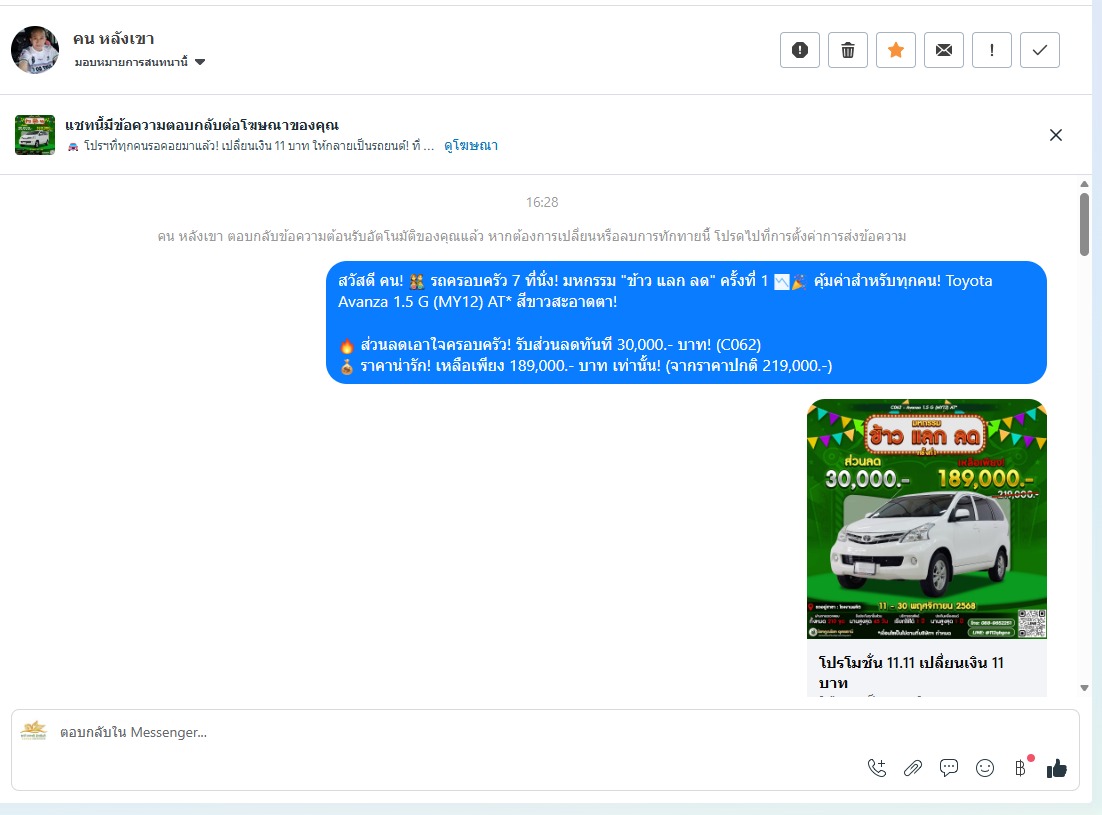Open the emoji picker
This screenshot has height=815, width=1102.
coord(985,768)
